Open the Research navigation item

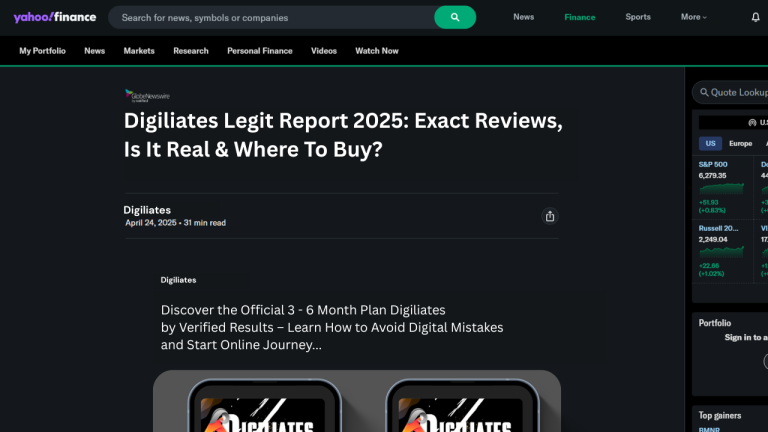pyautogui.click(x=191, y=51)
